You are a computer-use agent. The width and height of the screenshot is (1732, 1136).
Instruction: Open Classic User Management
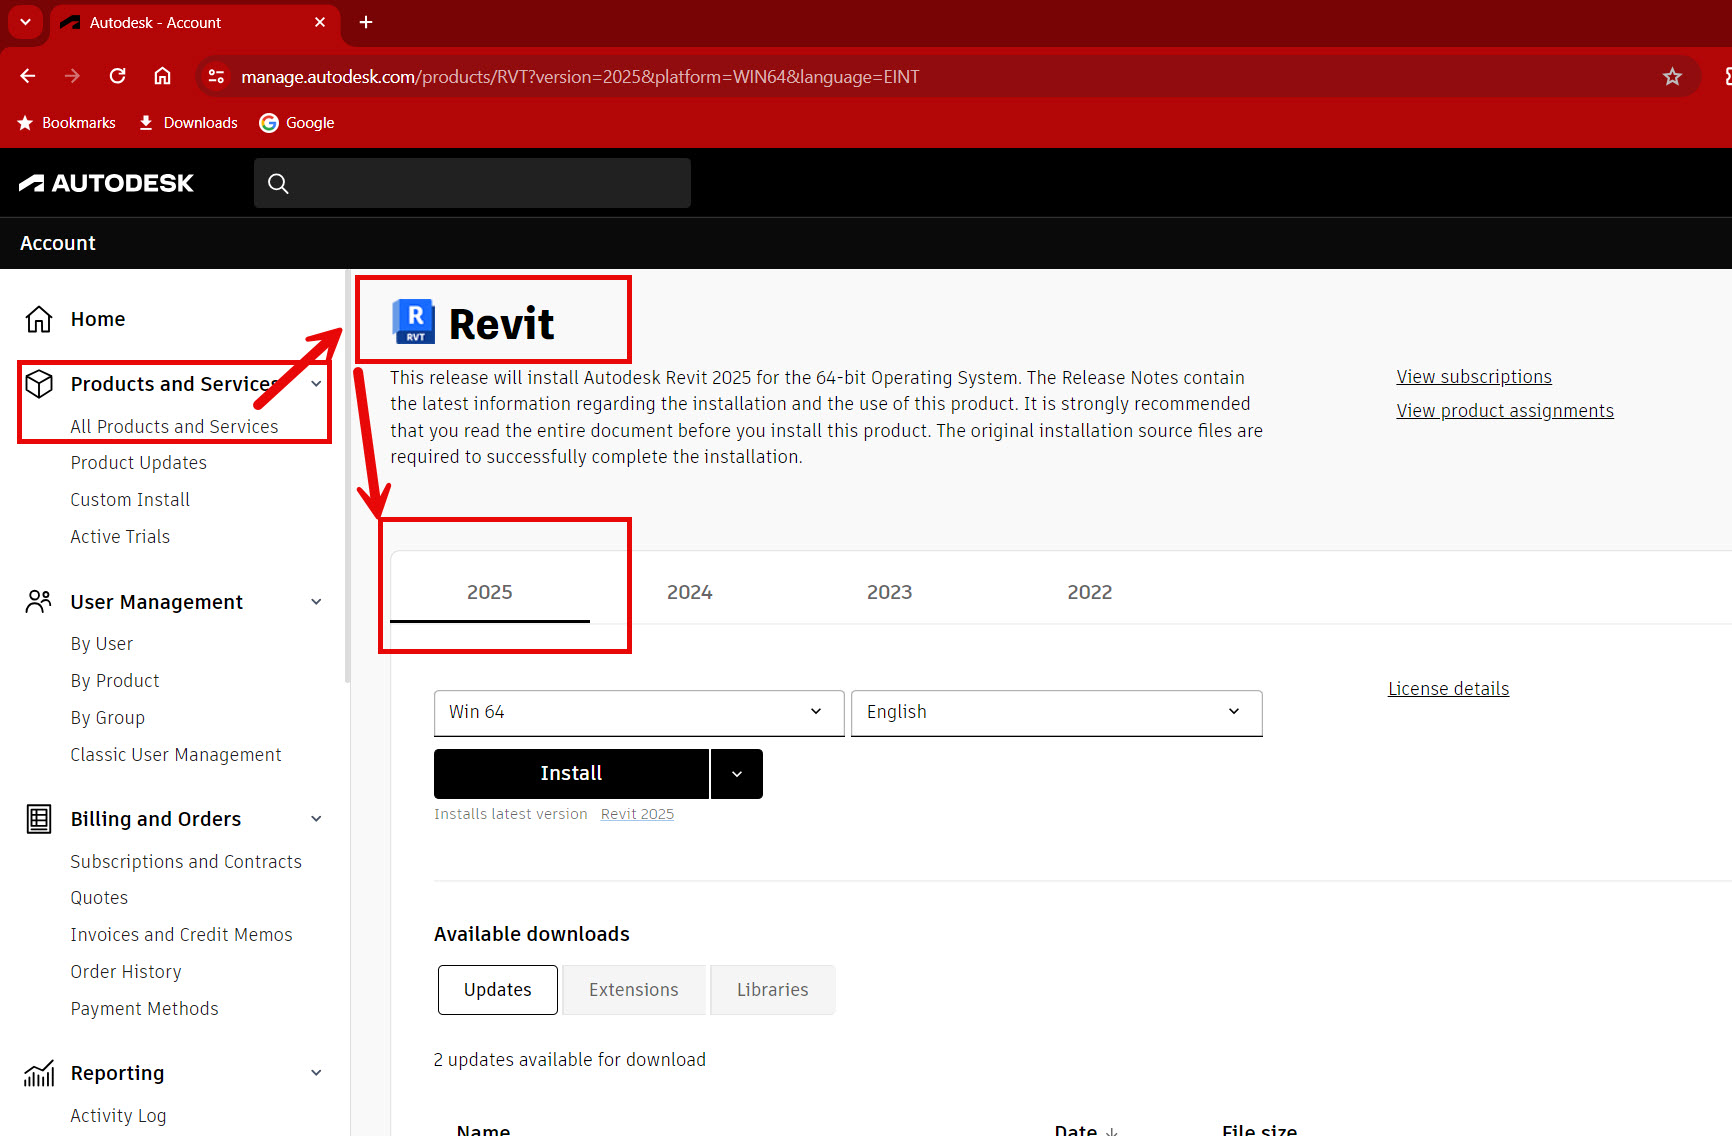pos(176,755)
